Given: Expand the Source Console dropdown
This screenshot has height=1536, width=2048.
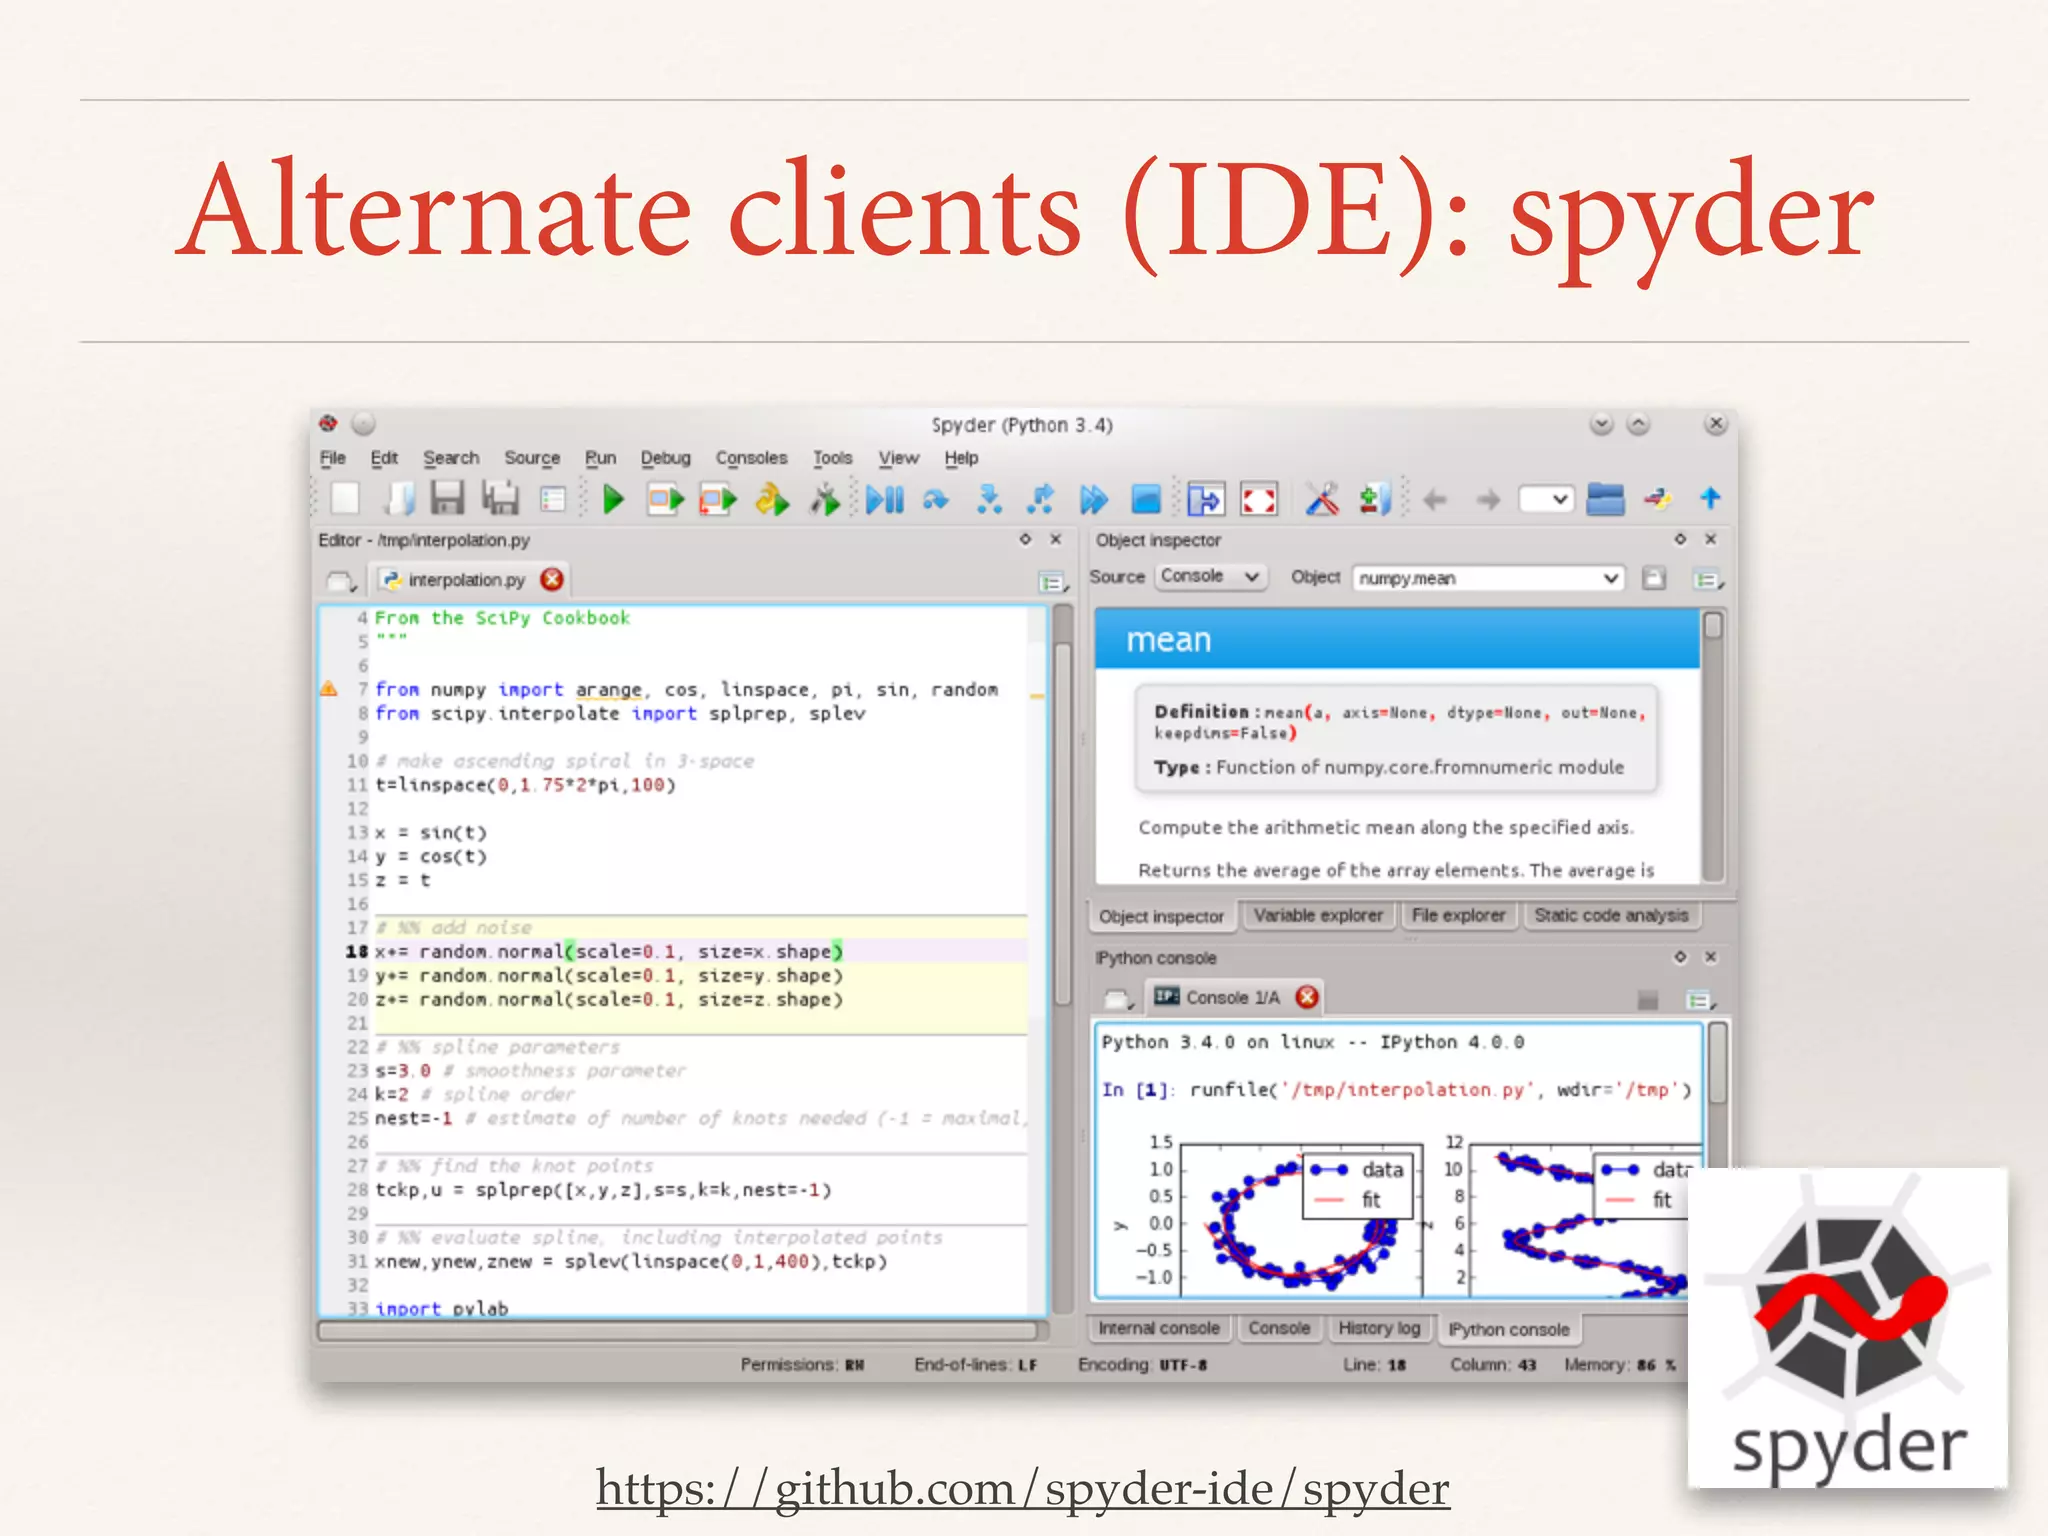Looking at the screenshot, I should pyautogui.click(x=1211, y=577).
